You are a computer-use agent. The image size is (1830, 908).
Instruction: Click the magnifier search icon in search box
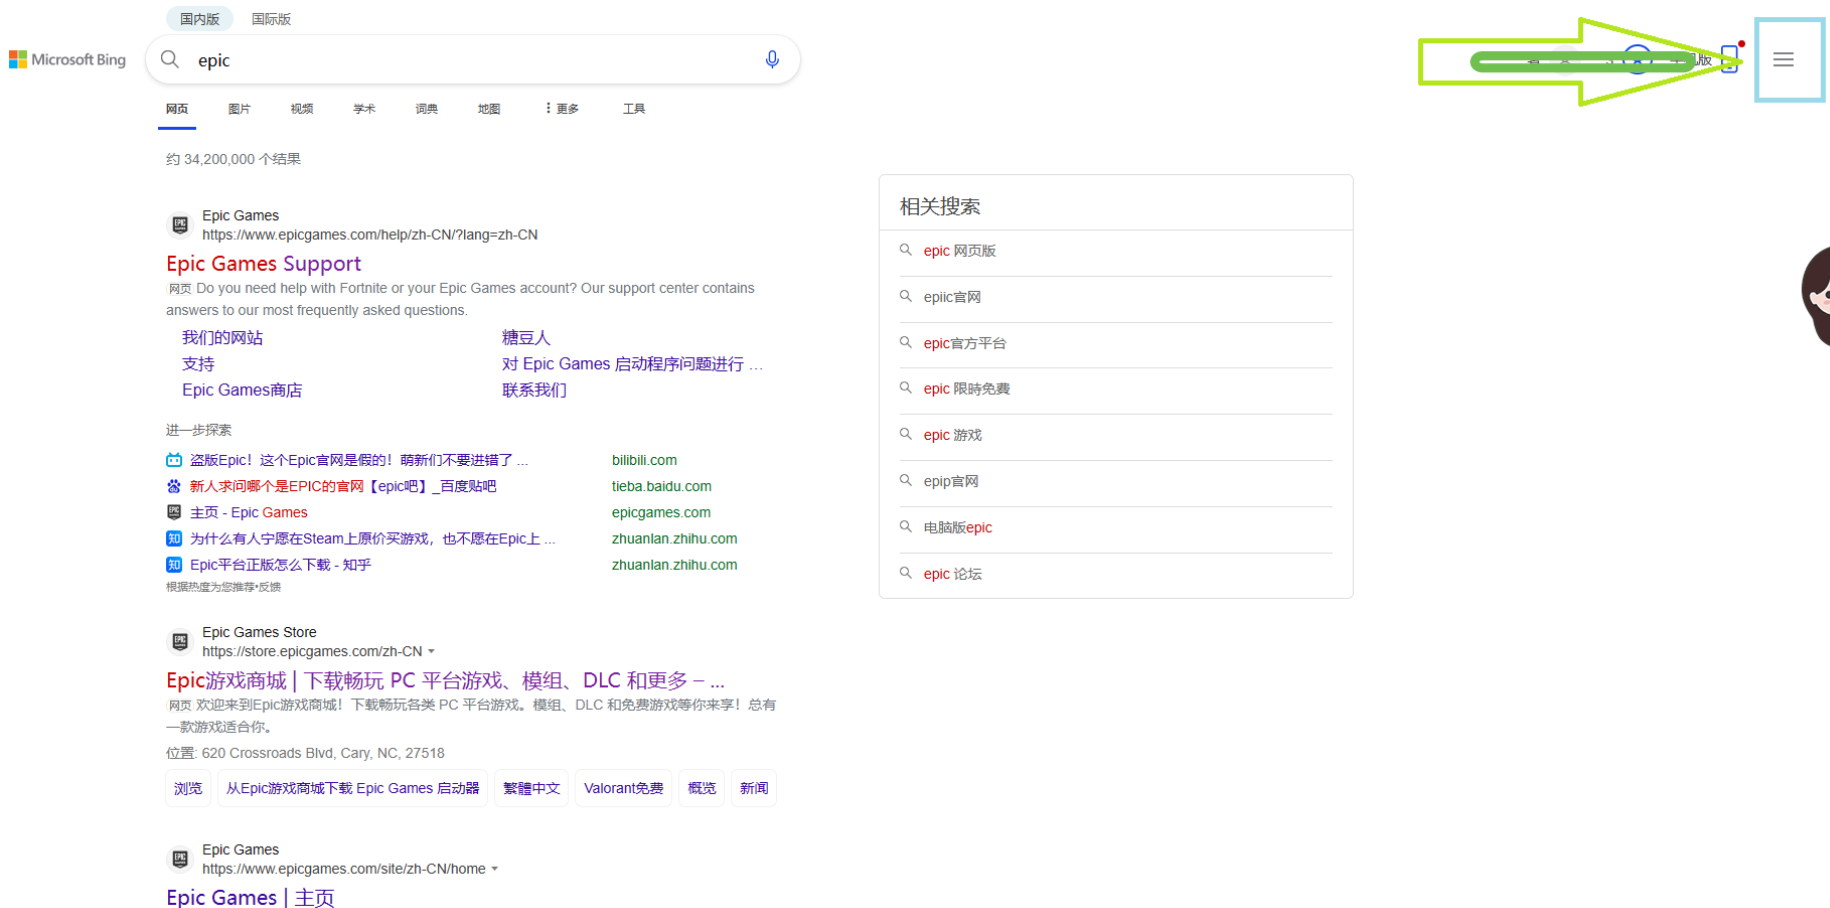tap(170, 60)
